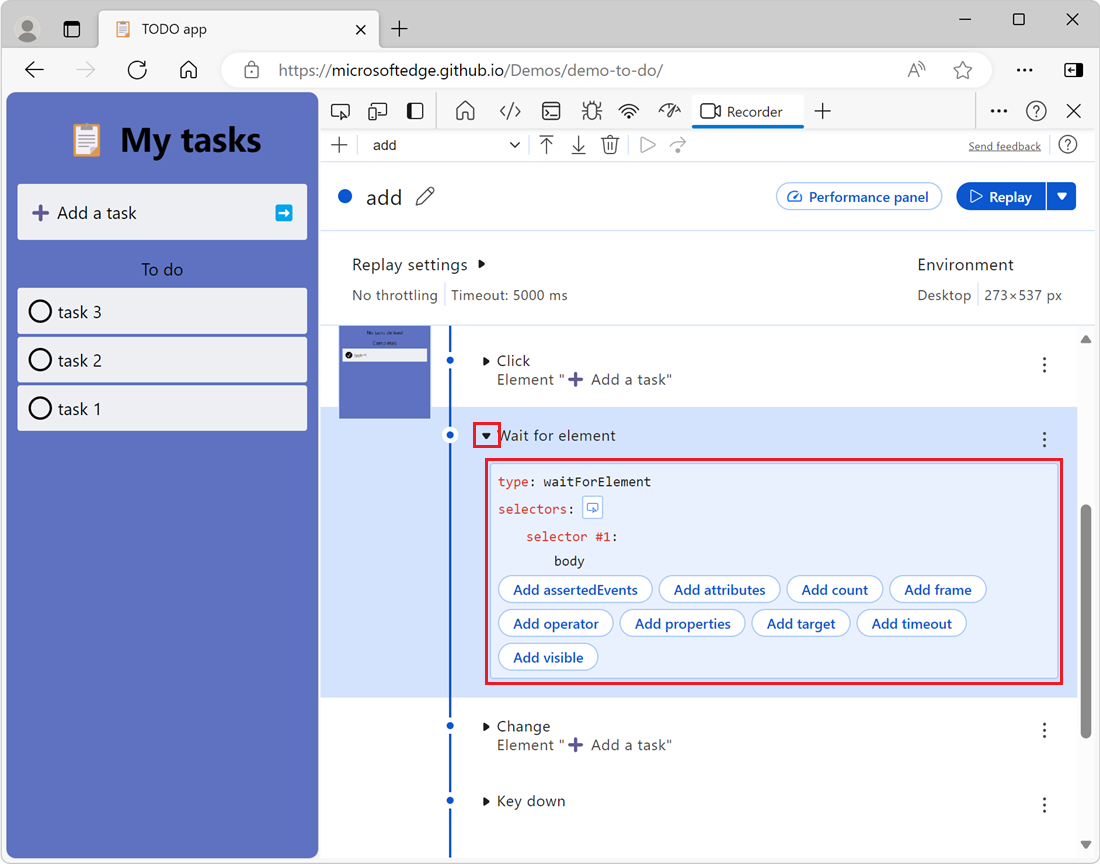Mark task 2 as completed
Viewport: 1100px width, 864px height.
click(x=40, y=360)
